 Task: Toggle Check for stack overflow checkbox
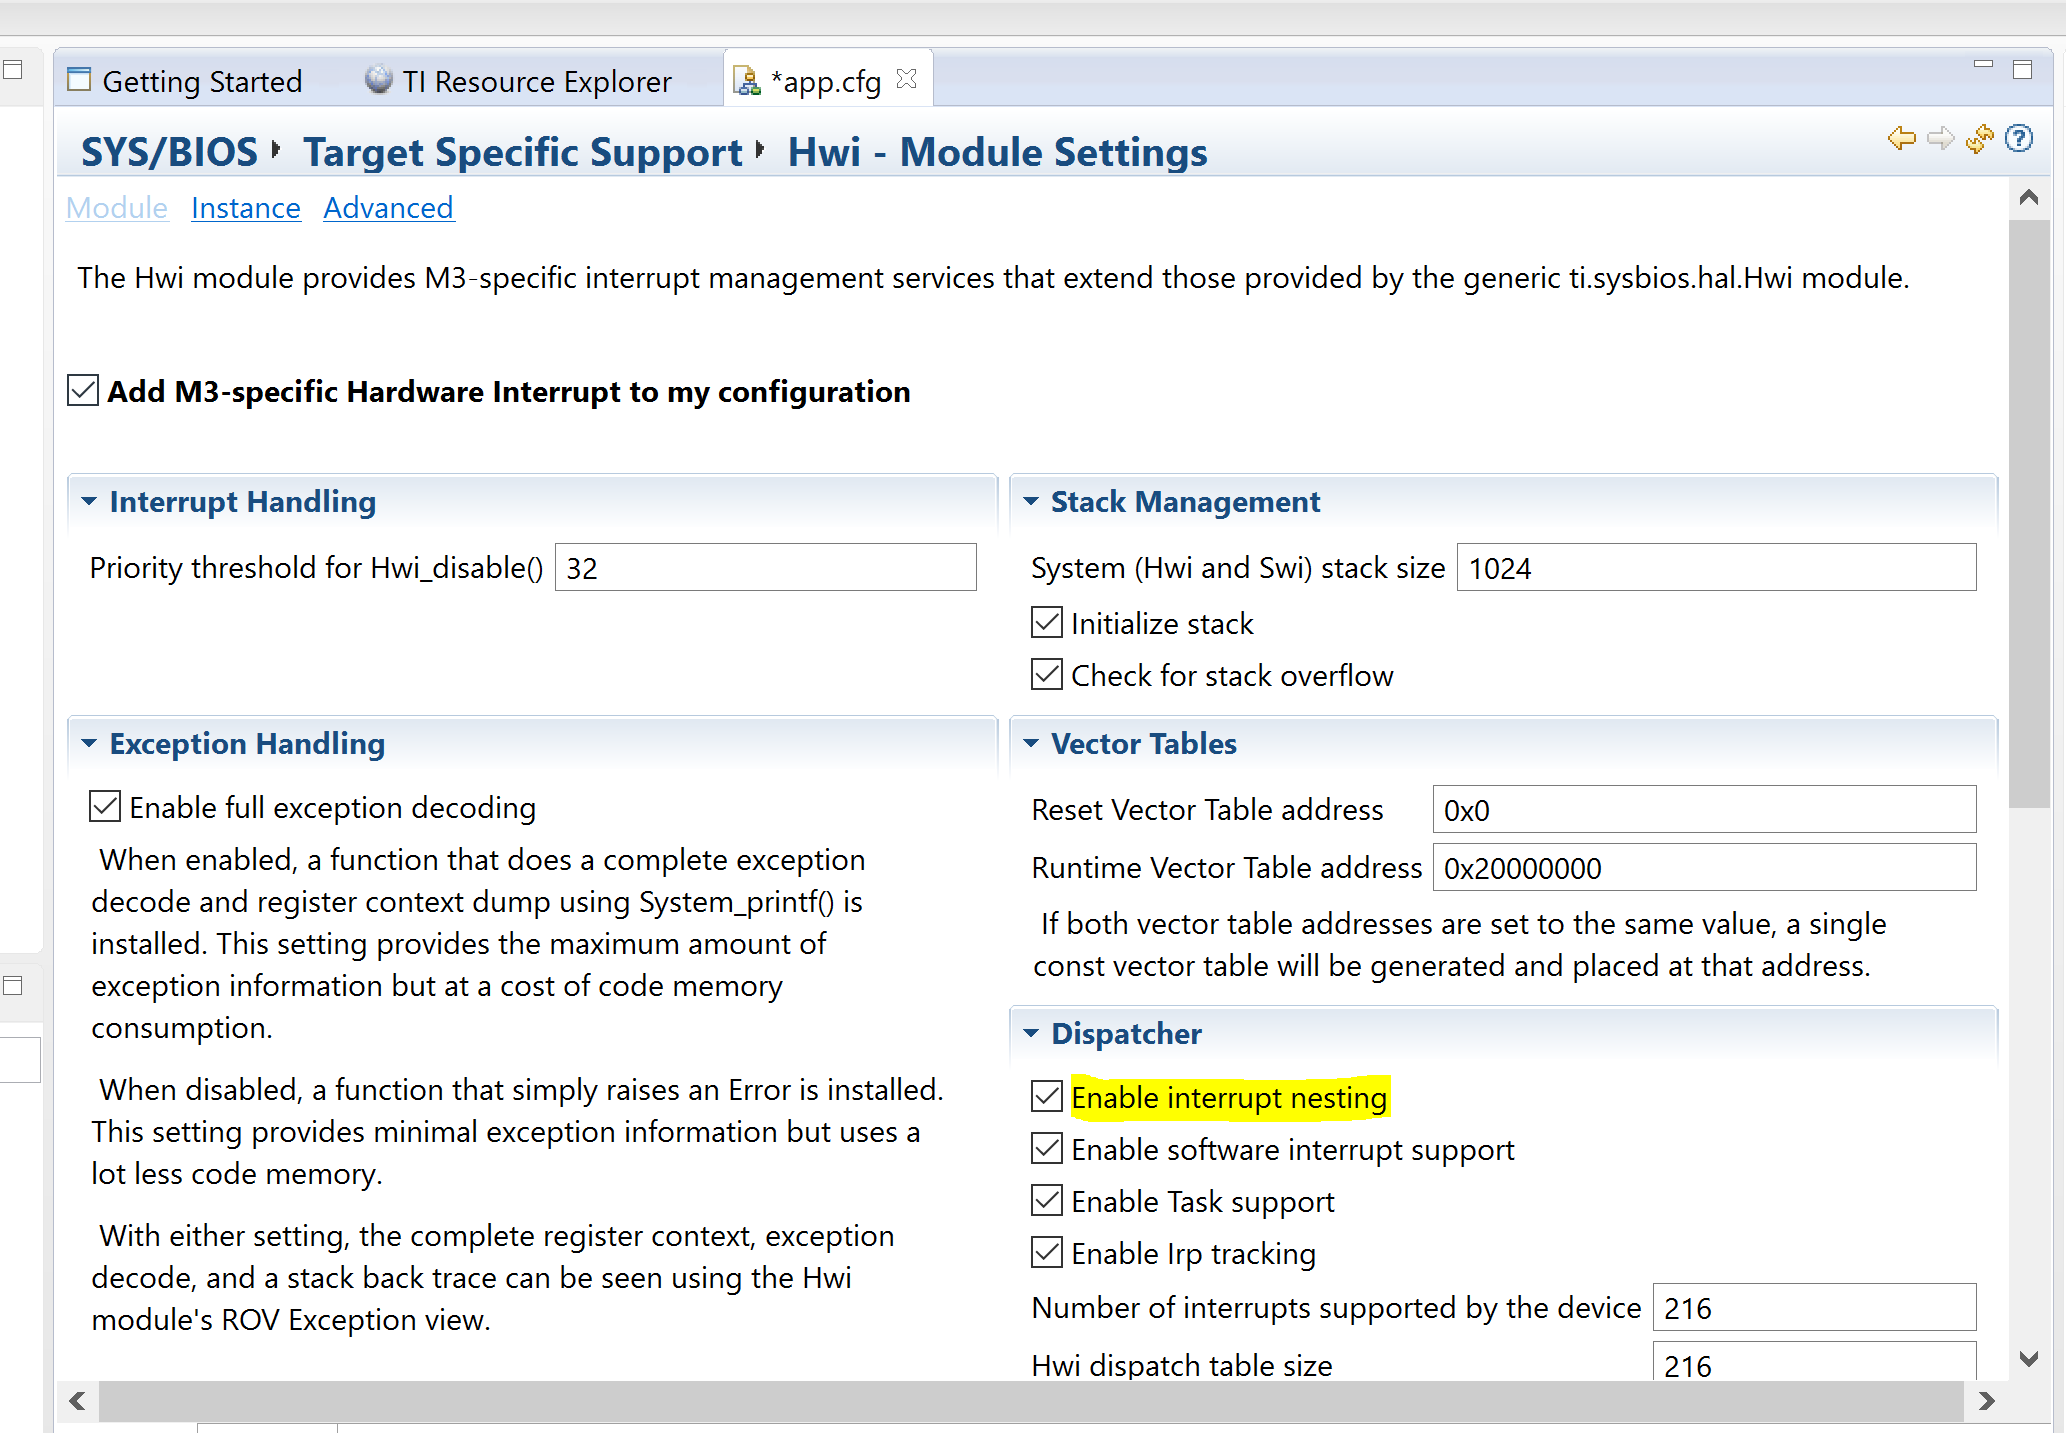(1047, 675)
